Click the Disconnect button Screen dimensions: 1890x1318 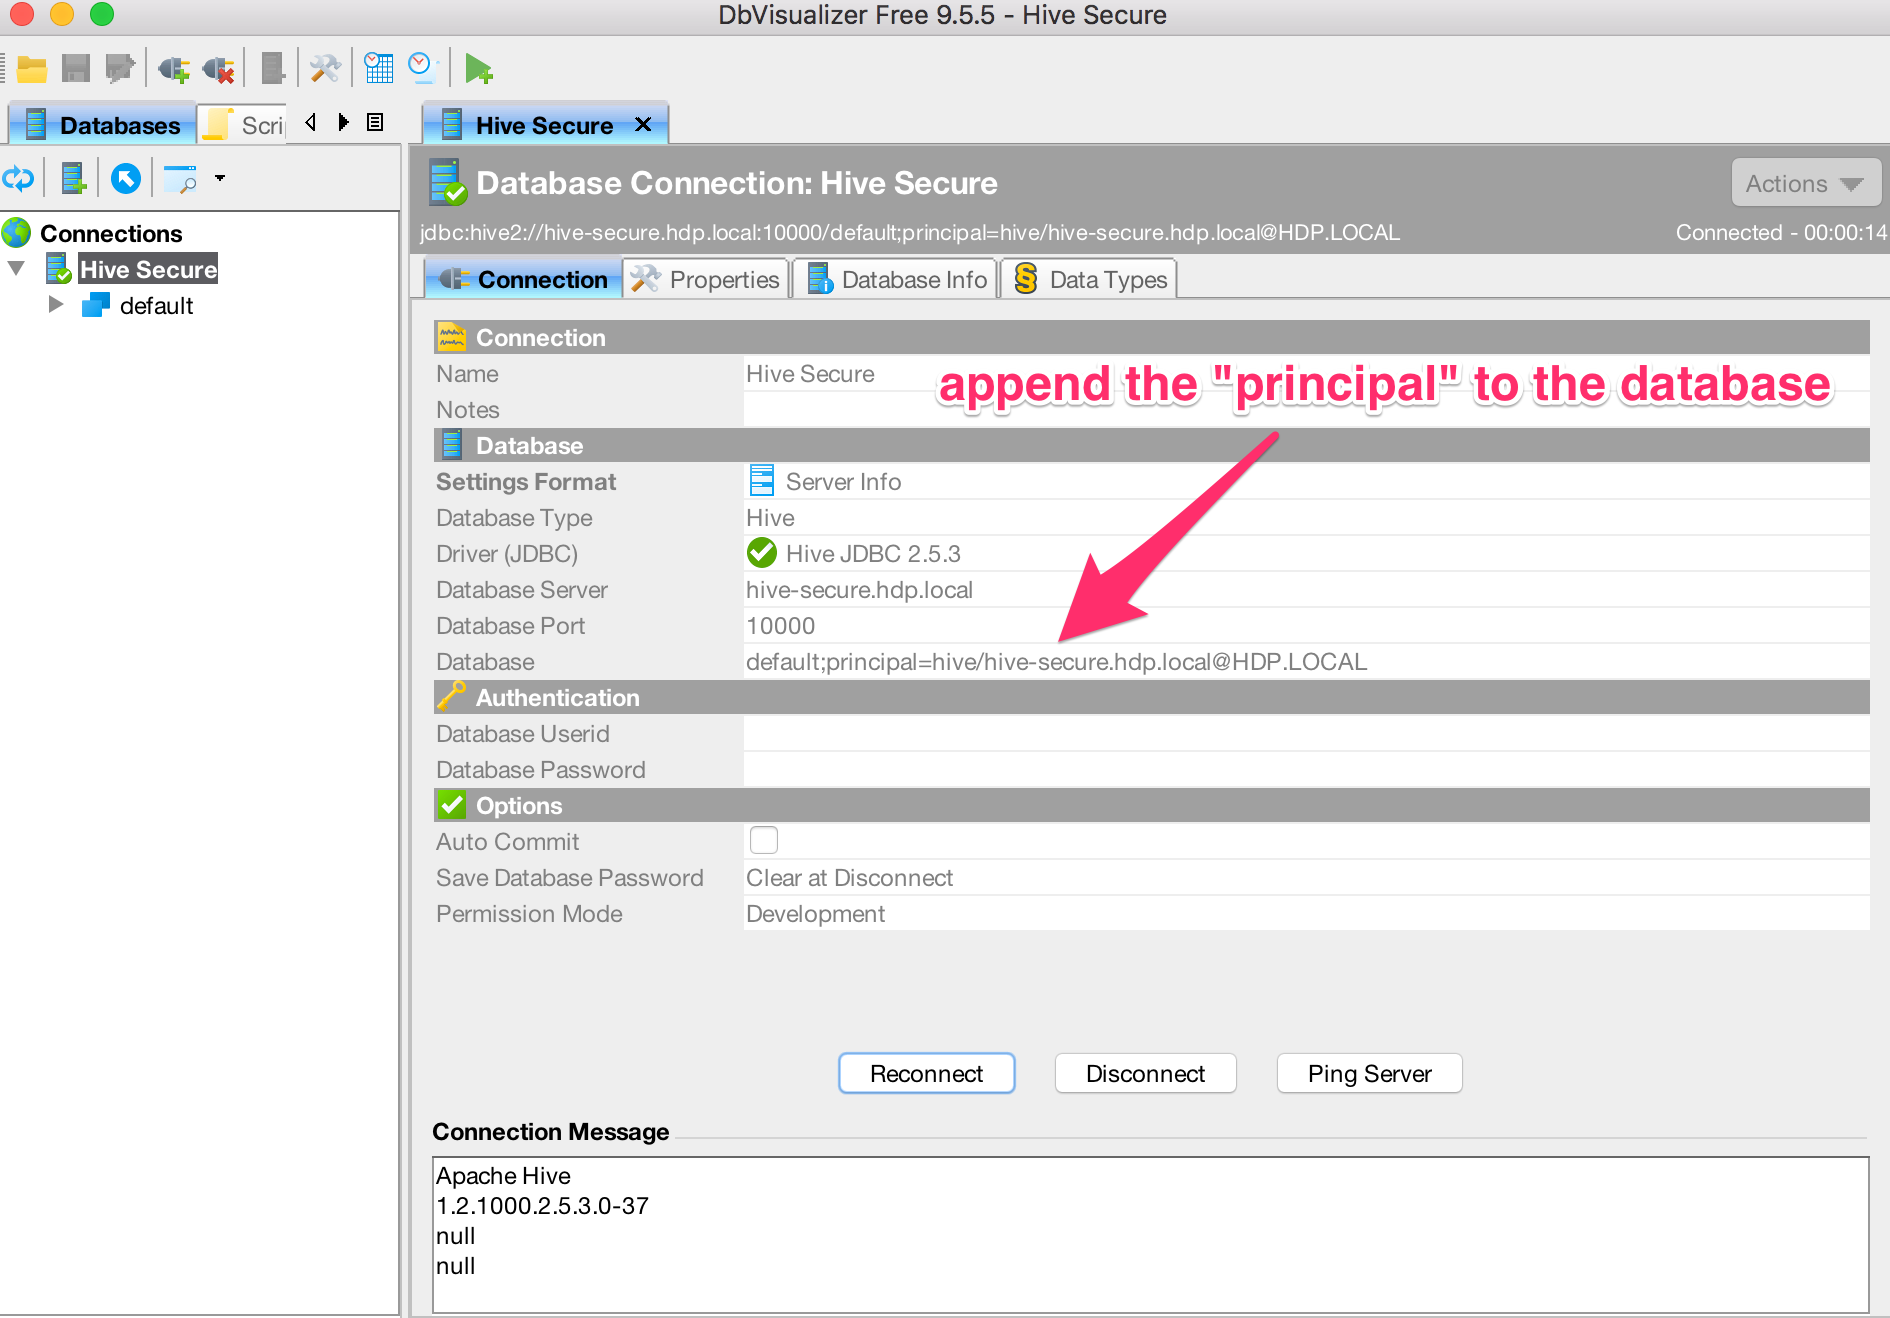click(1145, 1073)
